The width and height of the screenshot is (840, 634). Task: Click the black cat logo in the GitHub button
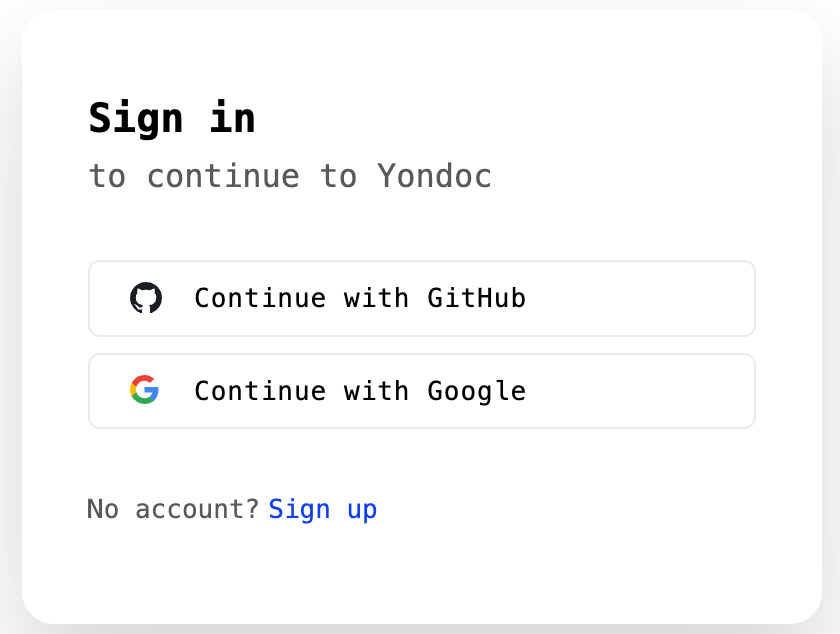(x=146, y=298)
